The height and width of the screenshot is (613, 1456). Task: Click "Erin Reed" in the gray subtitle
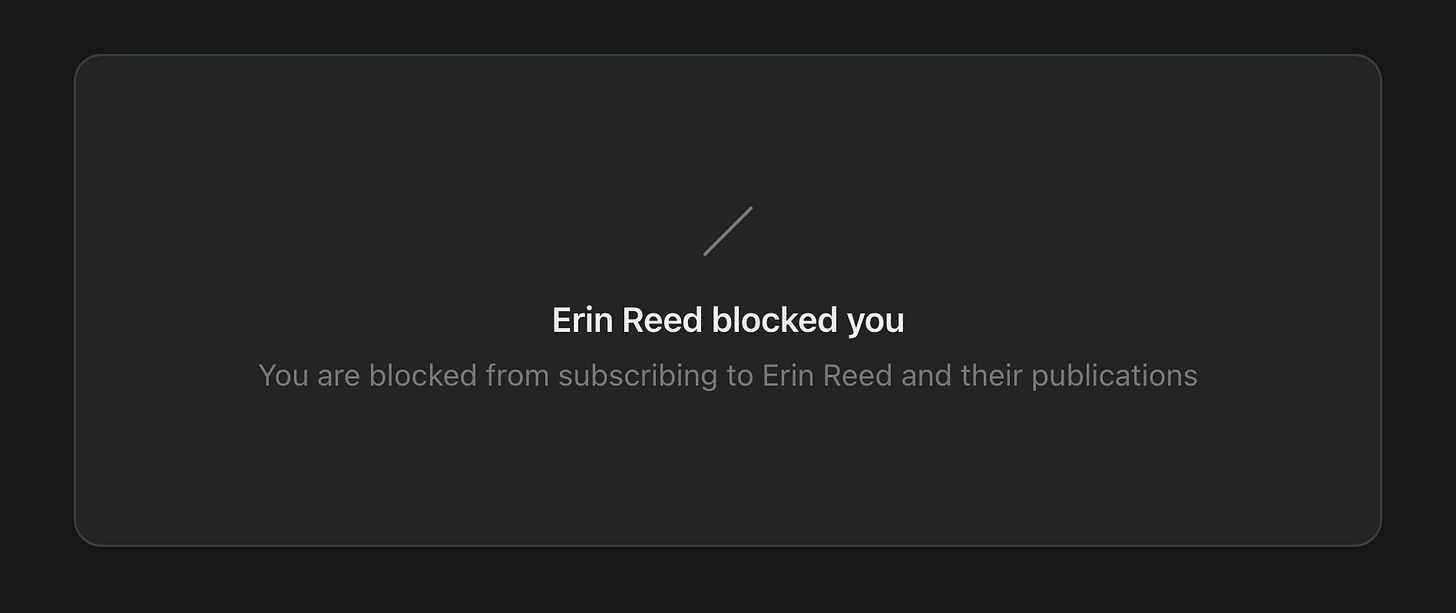pyautogui.click(x=827, y=375)
